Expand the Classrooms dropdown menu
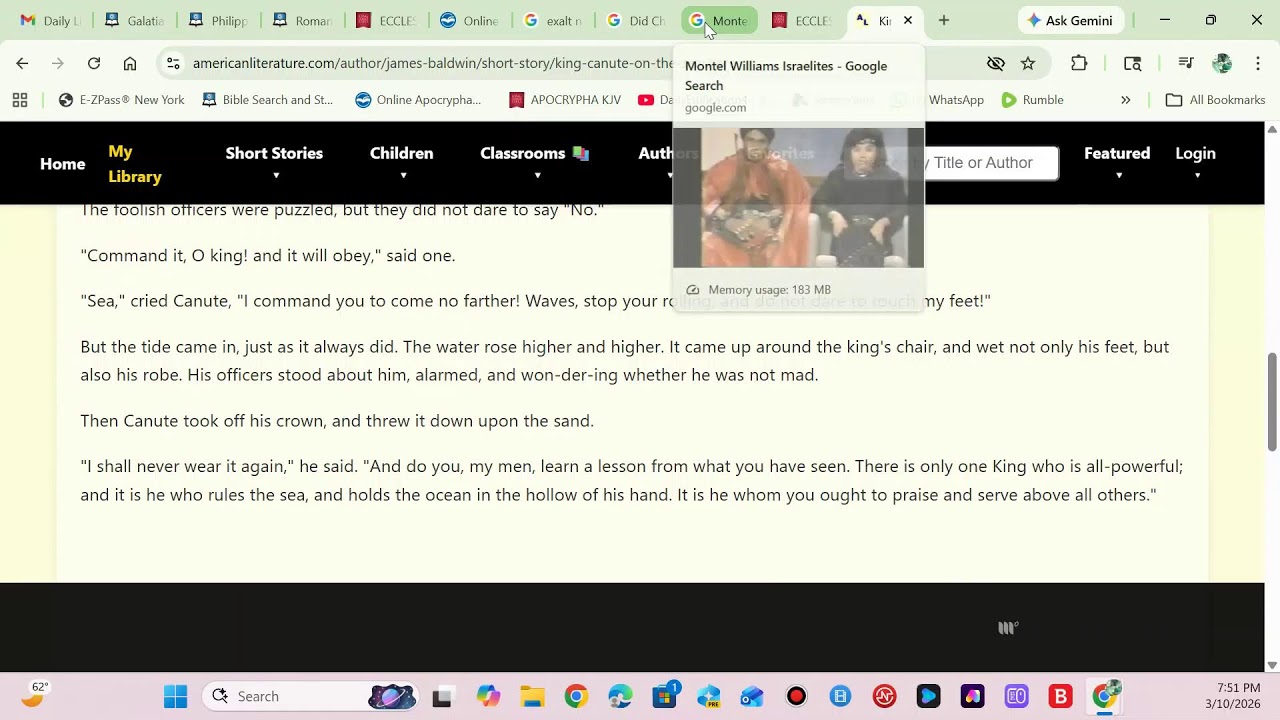 point(535,163)
